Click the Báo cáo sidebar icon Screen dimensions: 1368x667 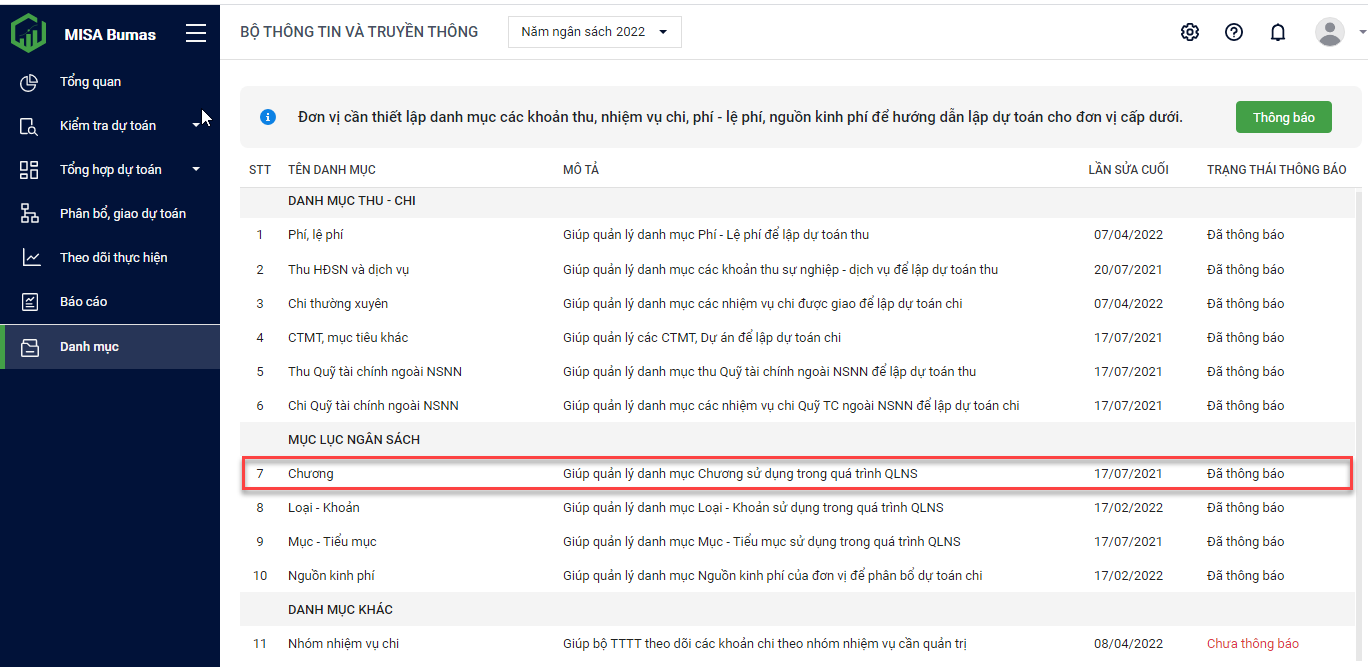(x=29, y=301)
